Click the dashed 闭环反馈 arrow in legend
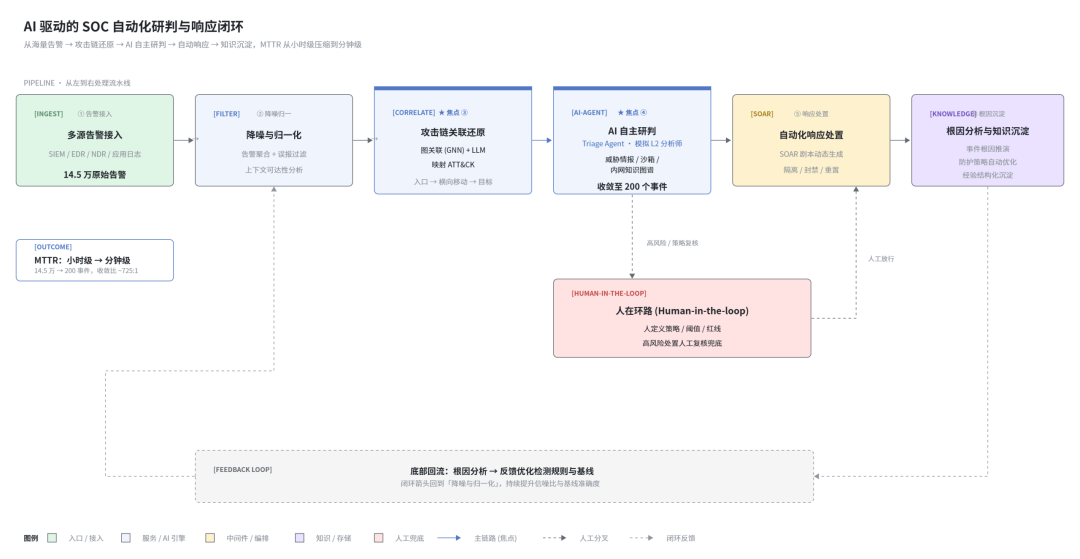 (641, 538)
